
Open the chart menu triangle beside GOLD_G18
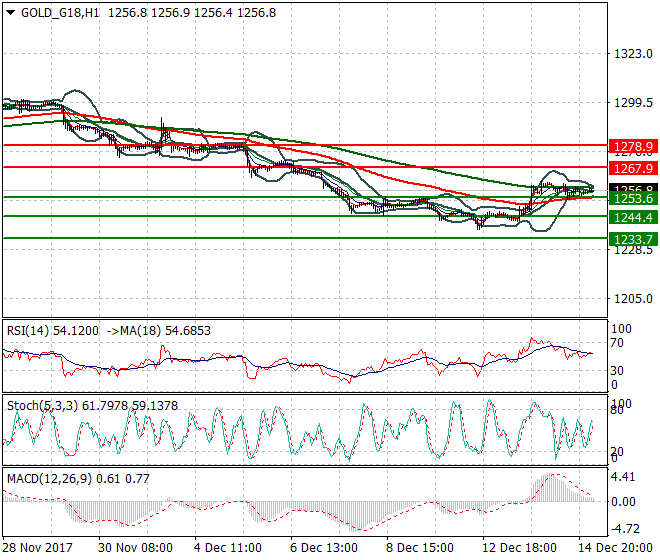[x=11, y=13]
